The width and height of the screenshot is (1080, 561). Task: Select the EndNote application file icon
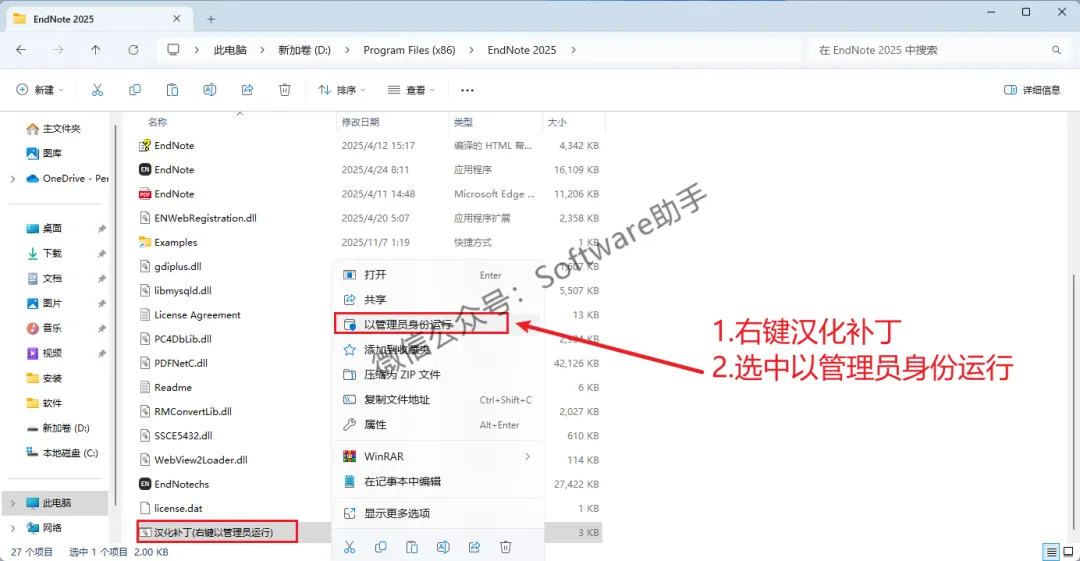(x=145, y=170)
